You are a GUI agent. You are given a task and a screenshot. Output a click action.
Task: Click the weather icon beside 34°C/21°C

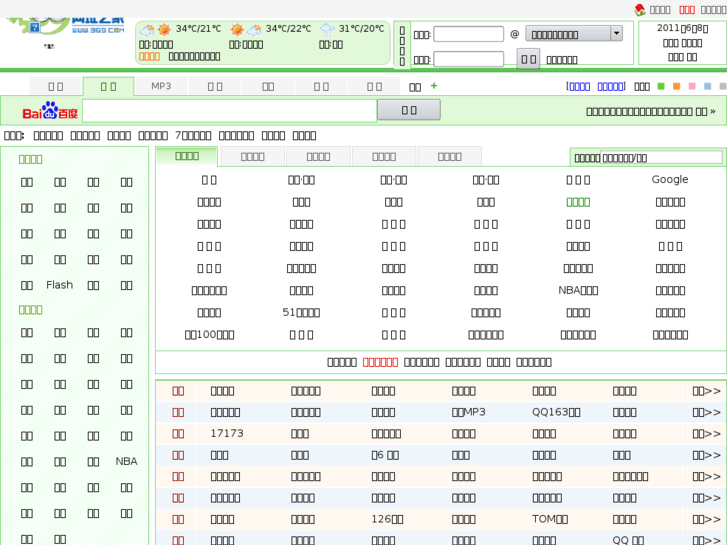(x=155, y=30)
